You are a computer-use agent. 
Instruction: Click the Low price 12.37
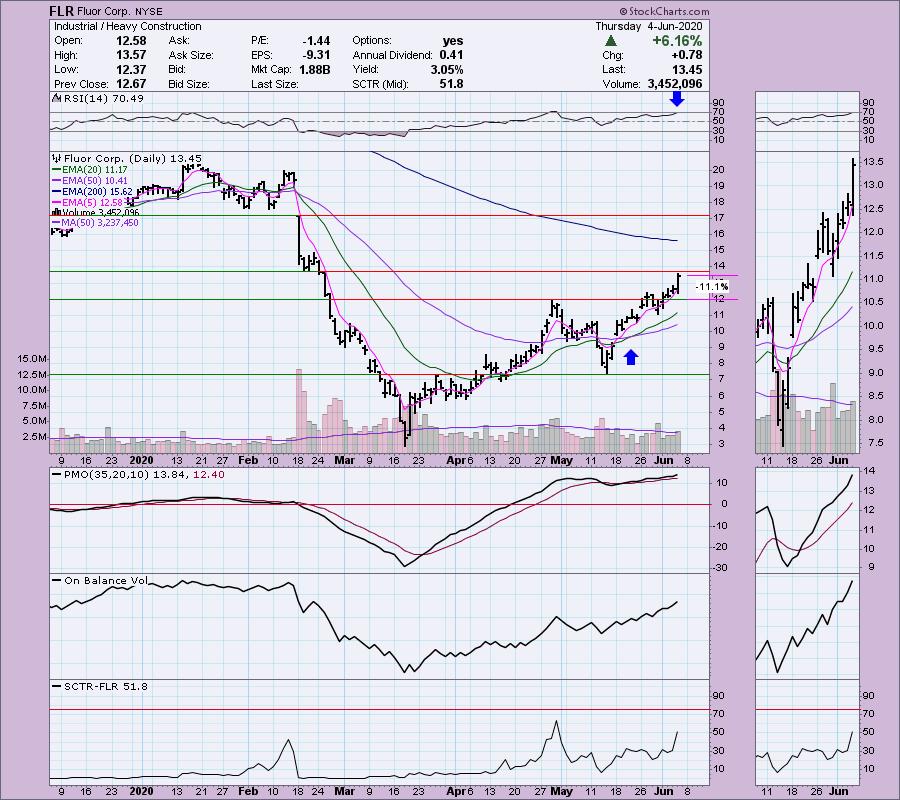[x=131, y=69]
